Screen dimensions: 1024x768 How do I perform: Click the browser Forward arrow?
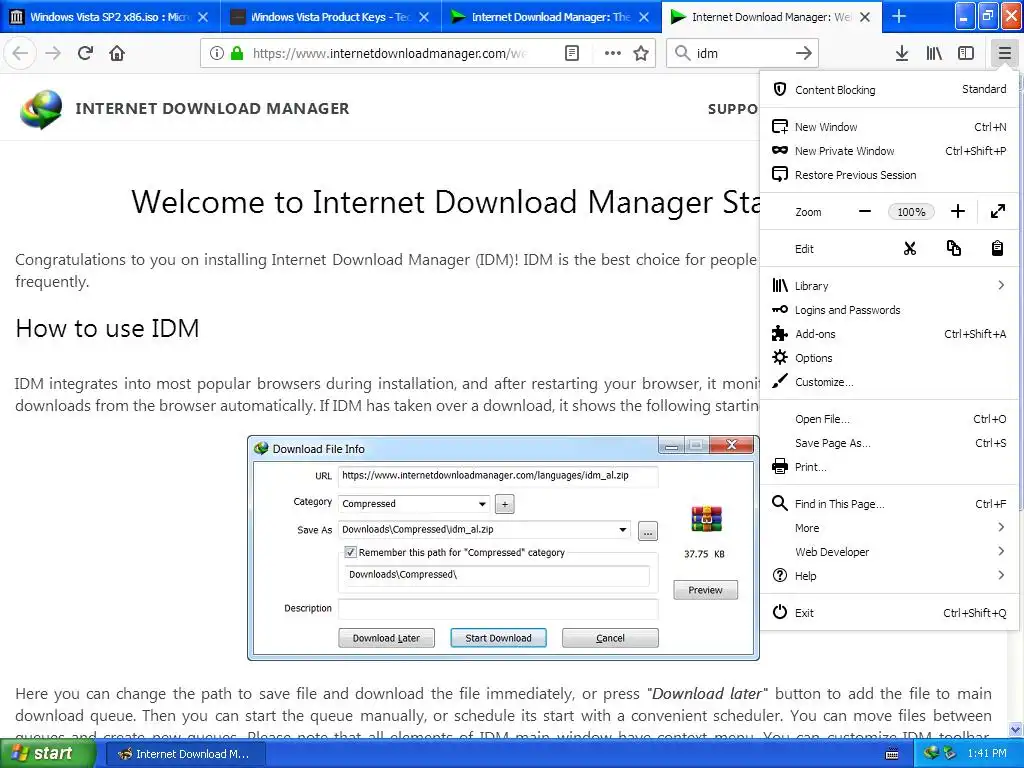point(53,53)
